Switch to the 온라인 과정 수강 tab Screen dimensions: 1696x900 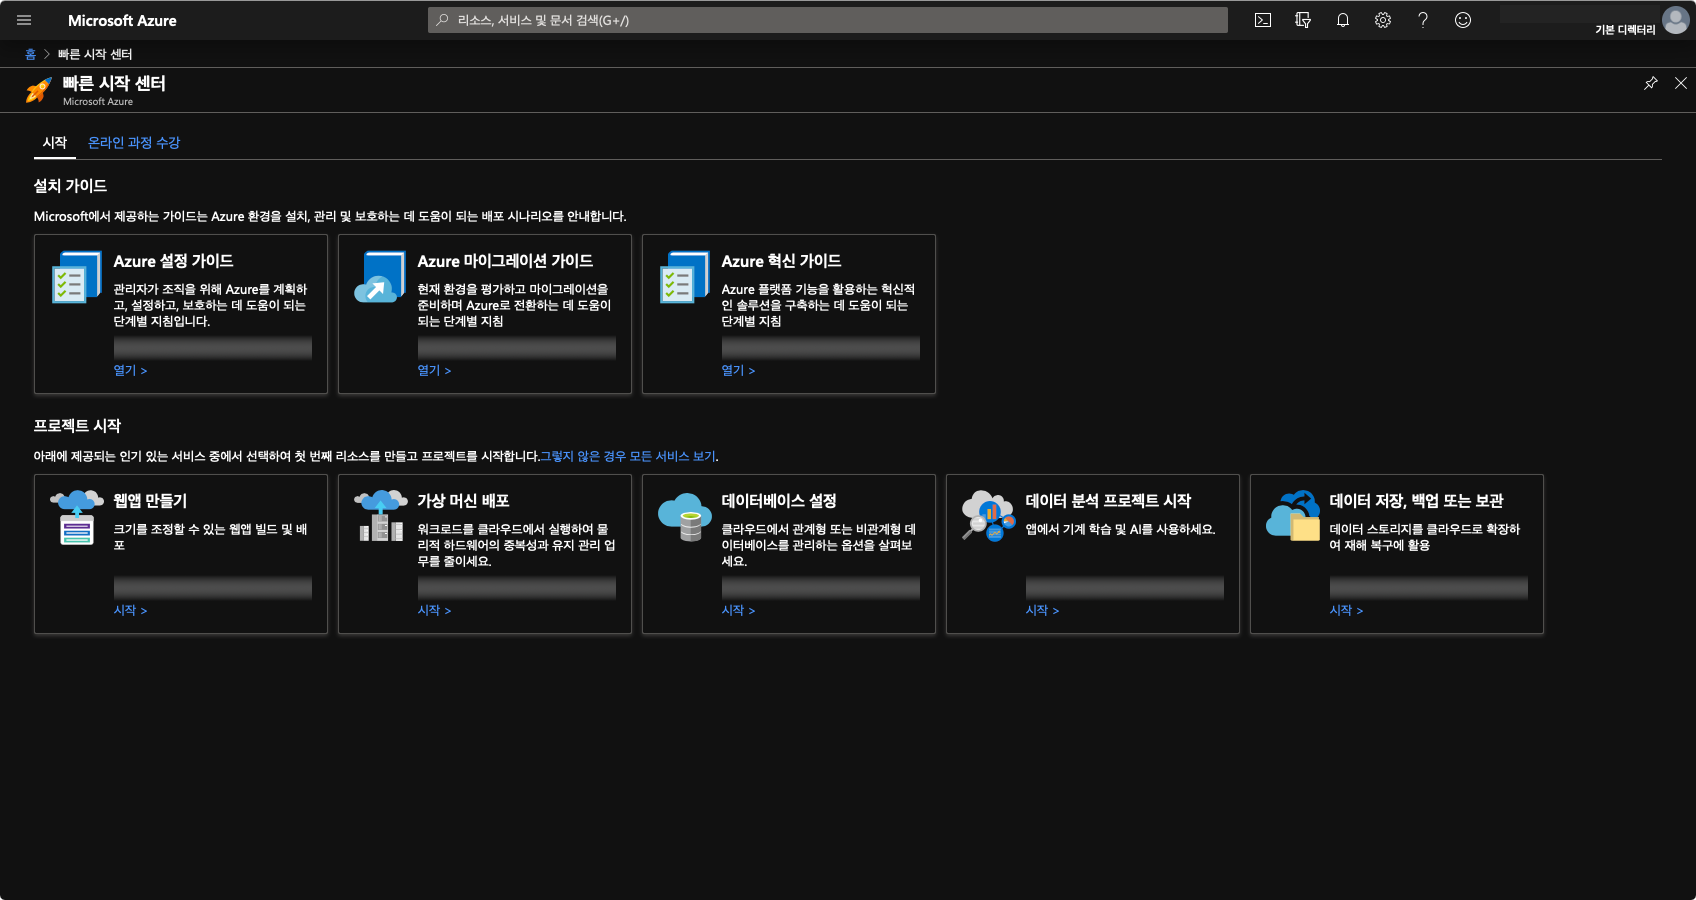[134, 143]
